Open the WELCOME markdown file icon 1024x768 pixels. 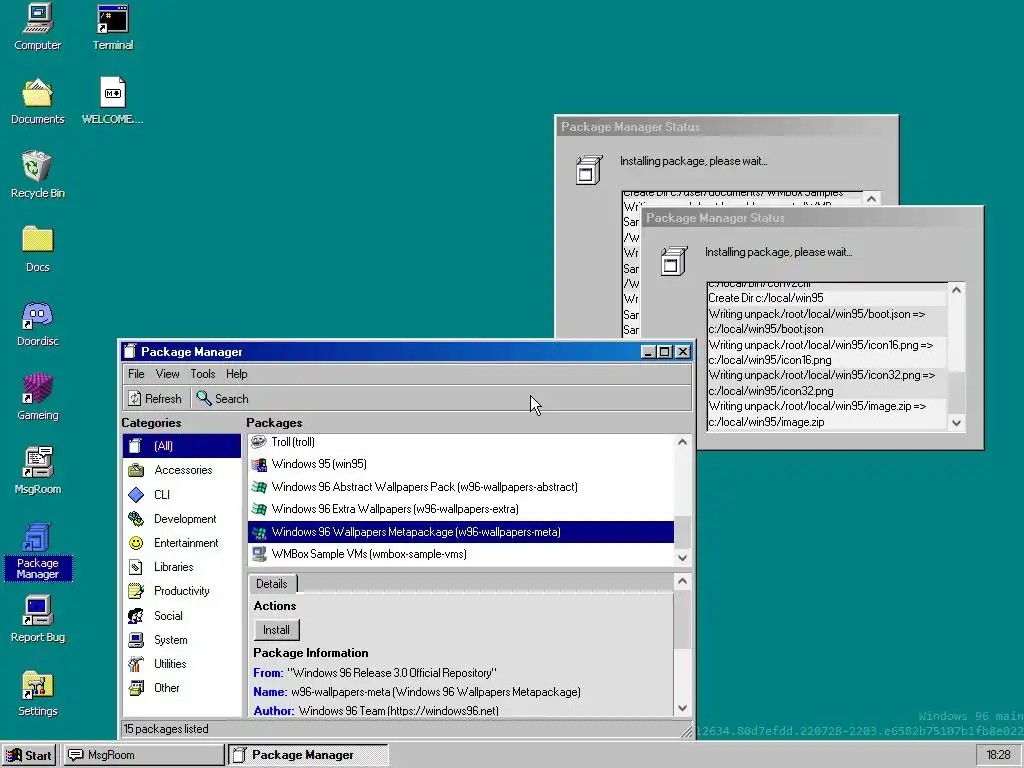[112, 101]
